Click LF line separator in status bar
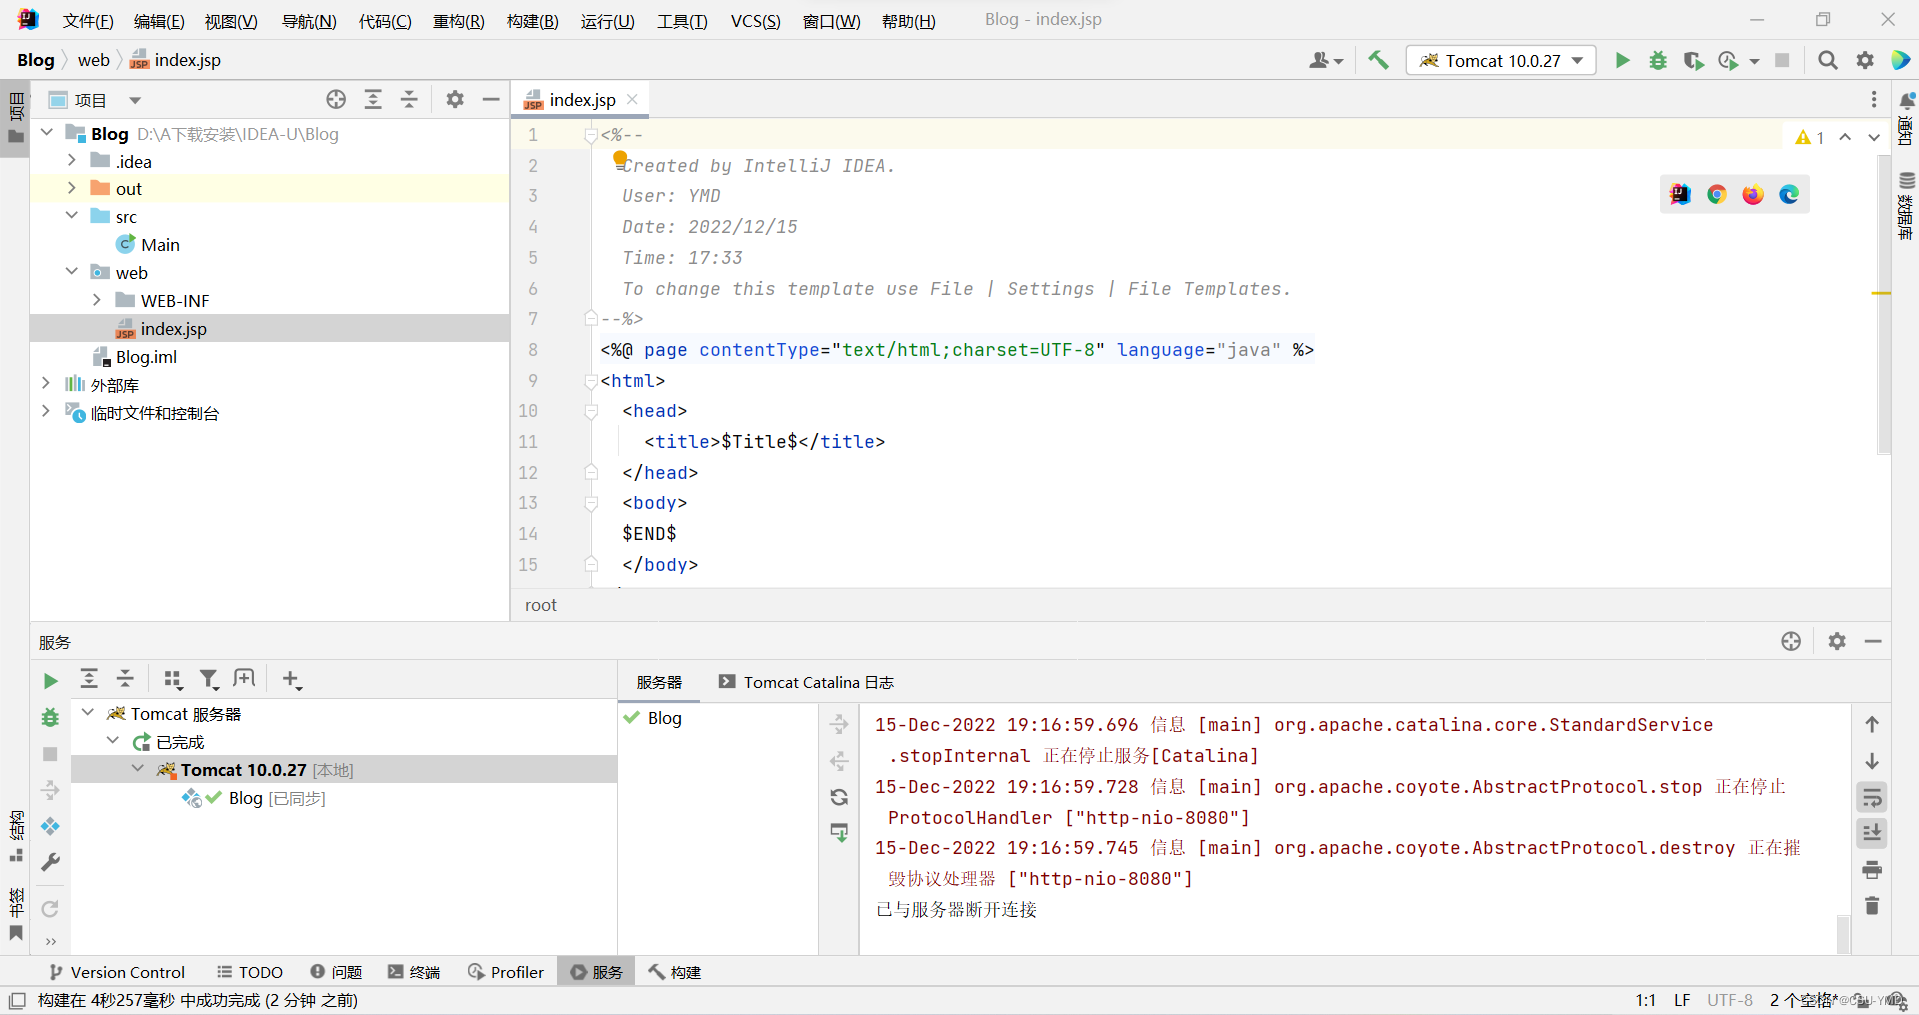Screen dimensions: 1919x1015 (x=1682, y=1000)
